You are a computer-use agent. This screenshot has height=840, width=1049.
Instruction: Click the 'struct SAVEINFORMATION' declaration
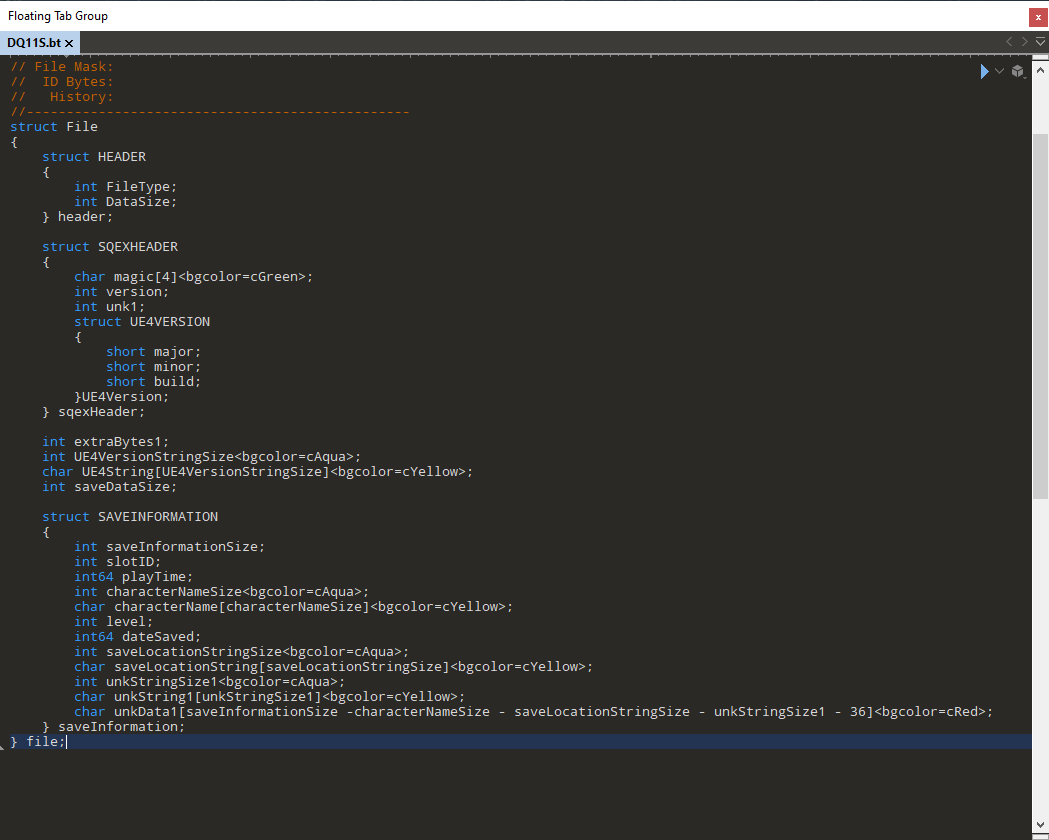[130, 516]
